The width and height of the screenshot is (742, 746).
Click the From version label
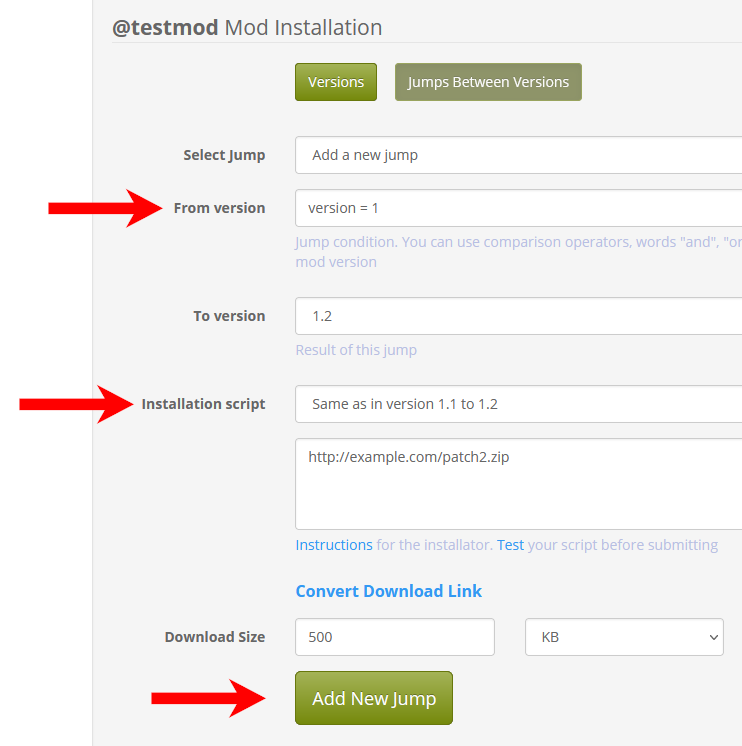pyautogui.click(x=219, y=208)
